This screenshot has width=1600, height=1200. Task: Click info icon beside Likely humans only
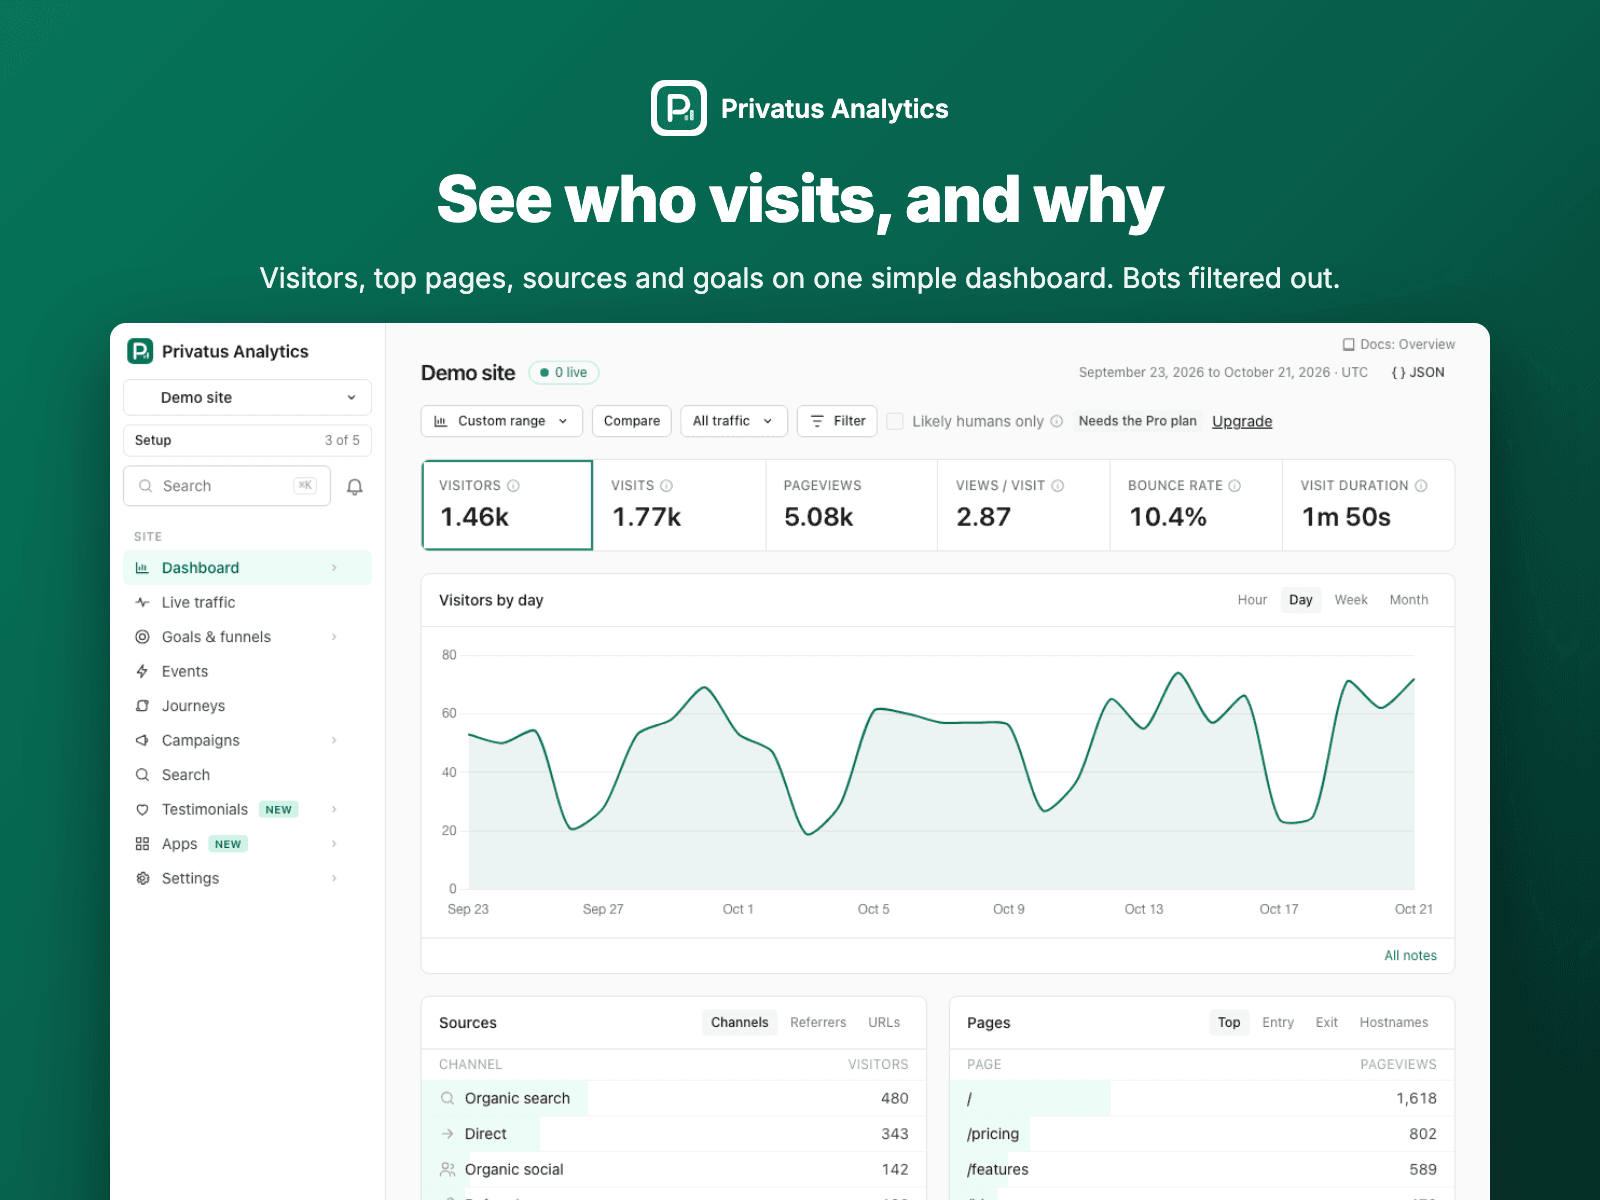1056,421
